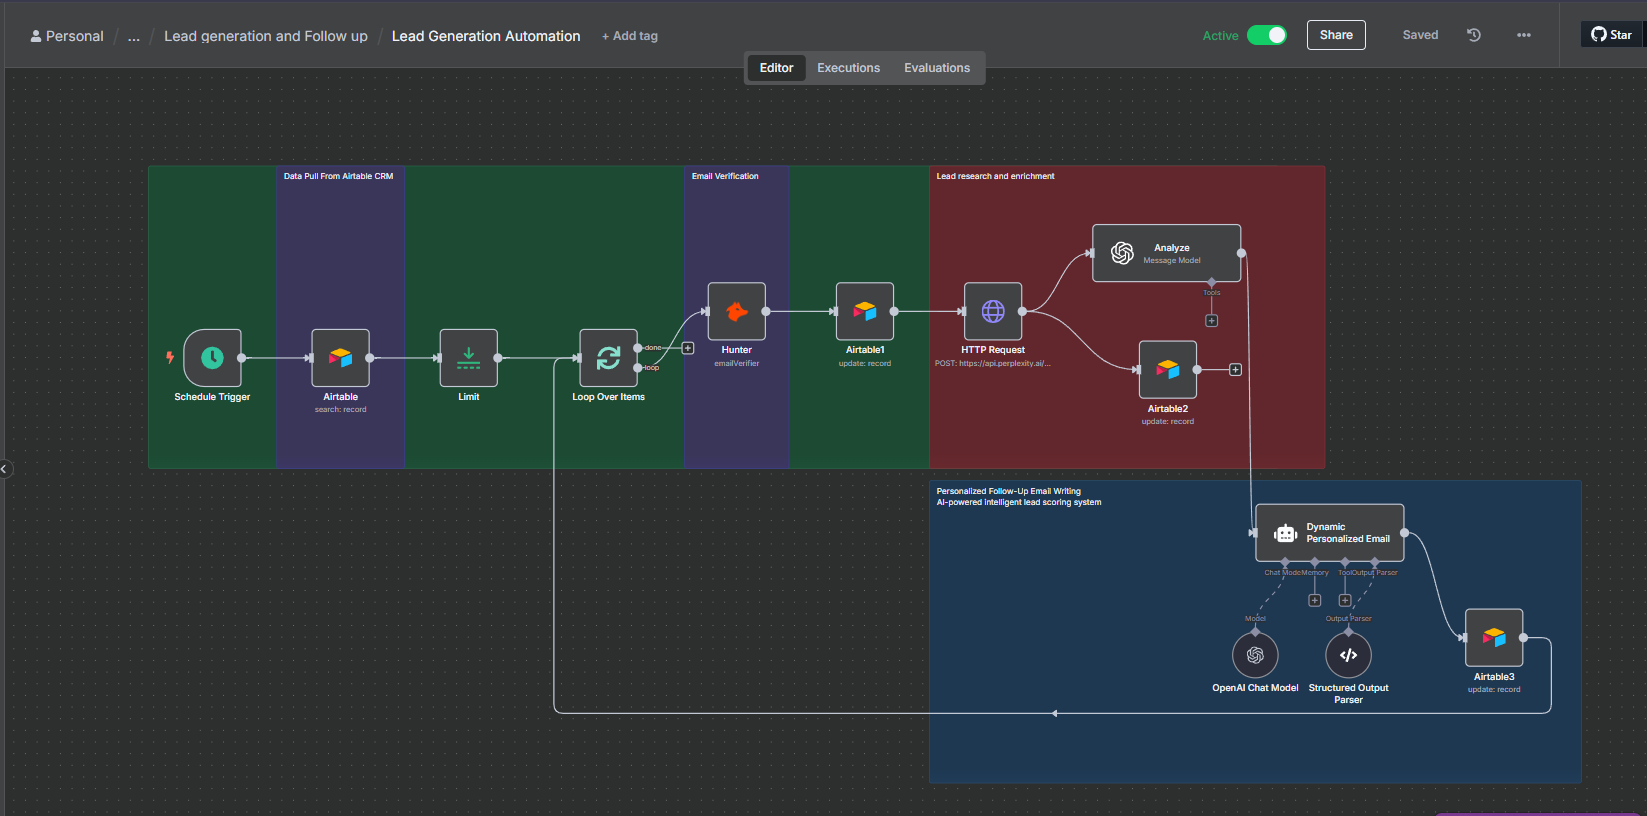The height and width of the screenshot is (816, 1647).
Task: Select the Structured Output Parser node
Action: click(1348, 655)
